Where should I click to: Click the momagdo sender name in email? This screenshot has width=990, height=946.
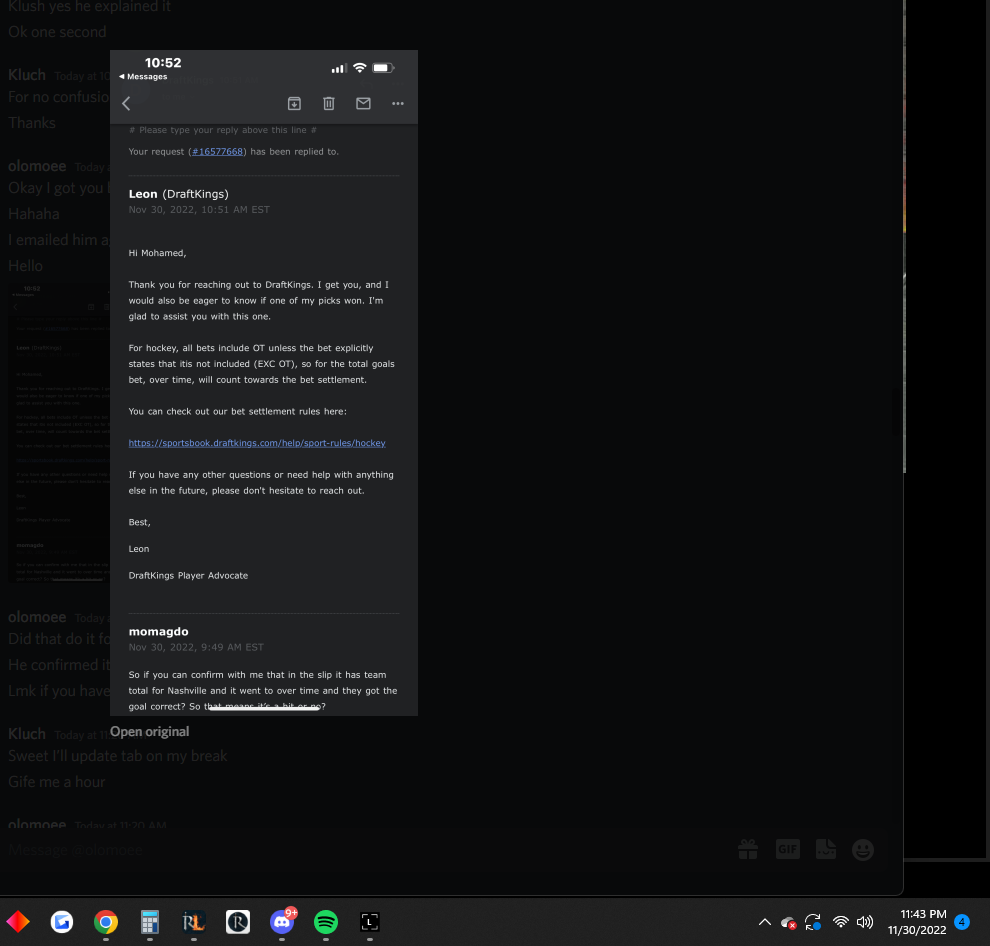[x=158, y=632]
